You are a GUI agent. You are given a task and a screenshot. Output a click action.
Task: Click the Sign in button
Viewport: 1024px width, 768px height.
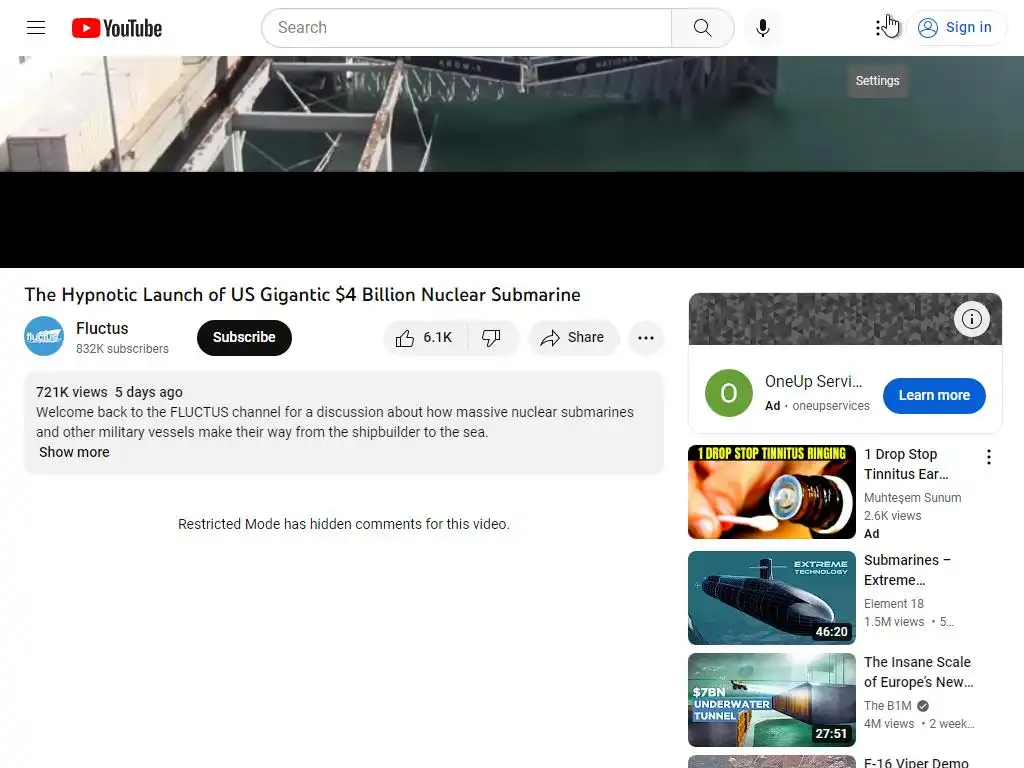(x=955, y=27)
